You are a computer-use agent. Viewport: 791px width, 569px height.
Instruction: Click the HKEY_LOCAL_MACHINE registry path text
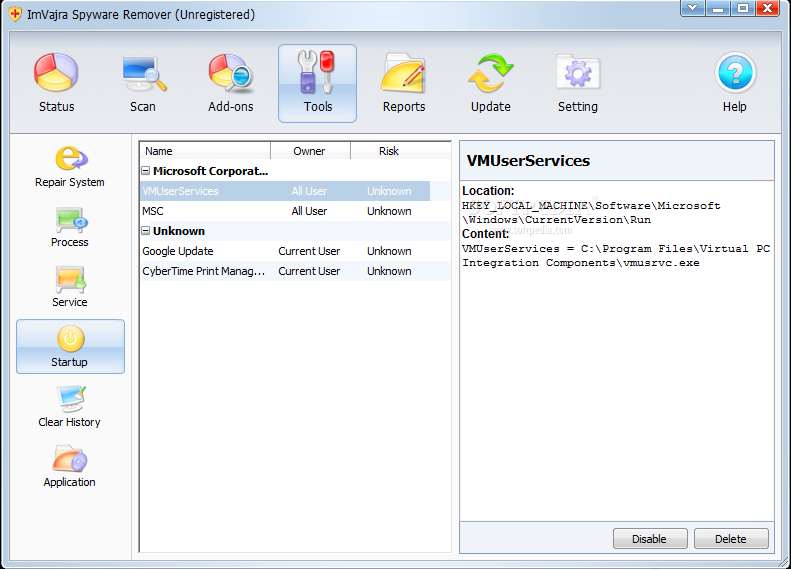tap(591, 212)
